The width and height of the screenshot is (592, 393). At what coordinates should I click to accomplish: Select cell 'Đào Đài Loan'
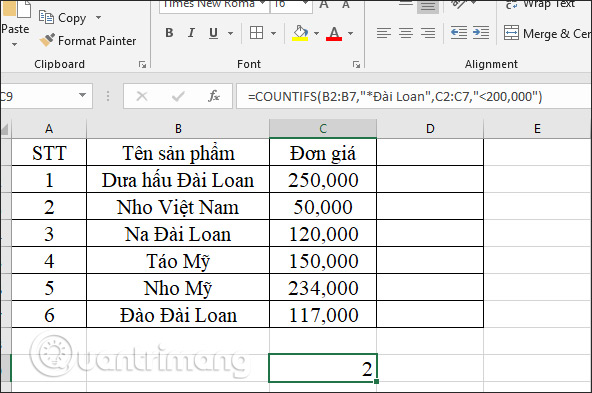click(178, 314)
